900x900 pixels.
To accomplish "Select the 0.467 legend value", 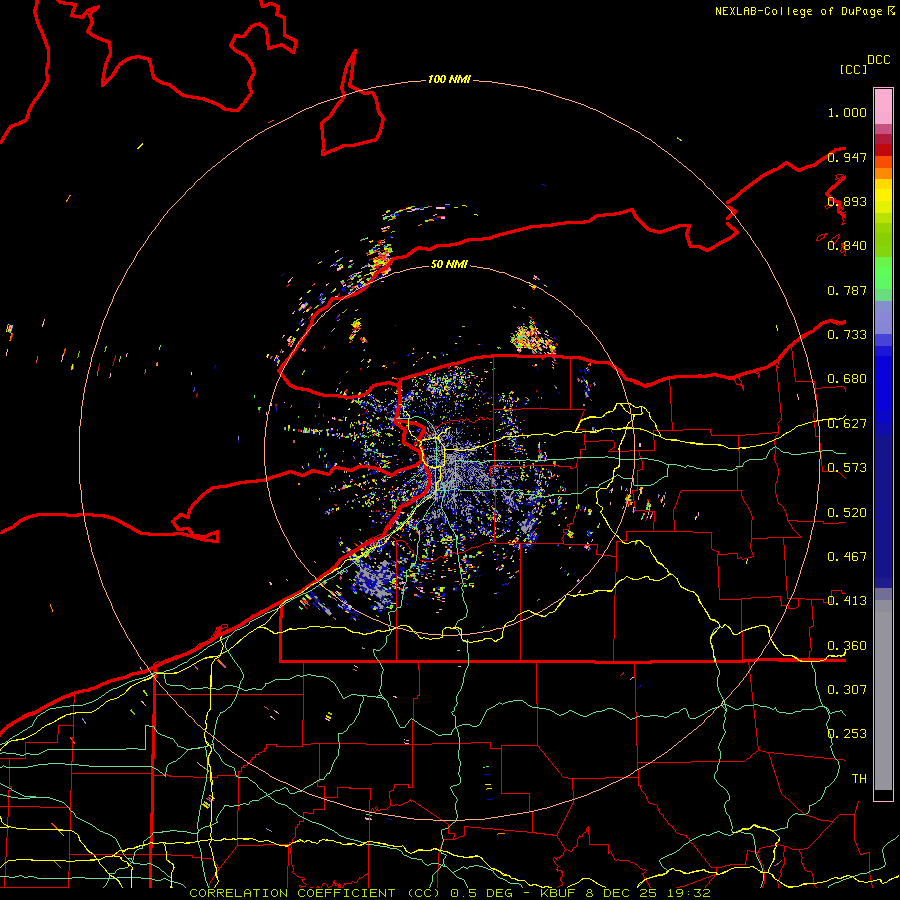I will coord(847,557).
